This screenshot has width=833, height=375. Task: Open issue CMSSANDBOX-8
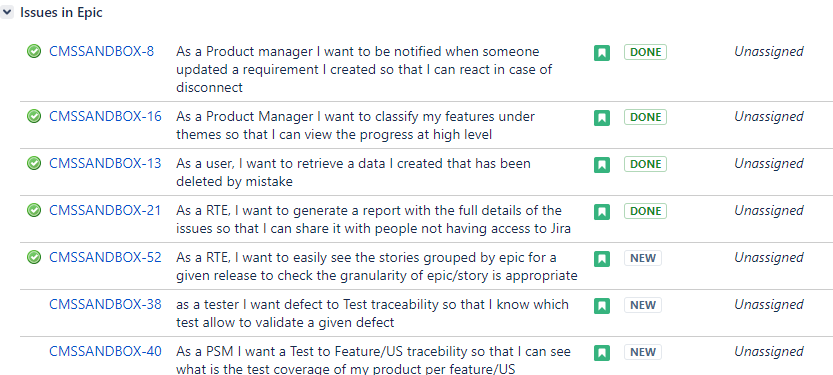point(101,52)
